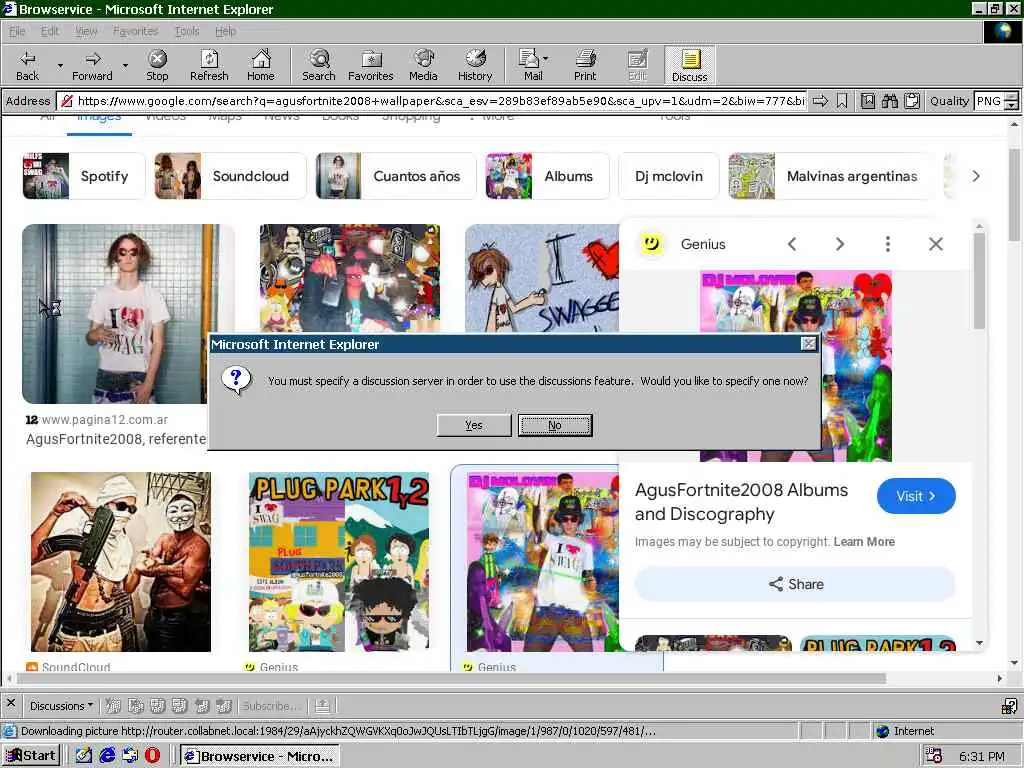Choose Yes in the dialog

tap(473, 425)
